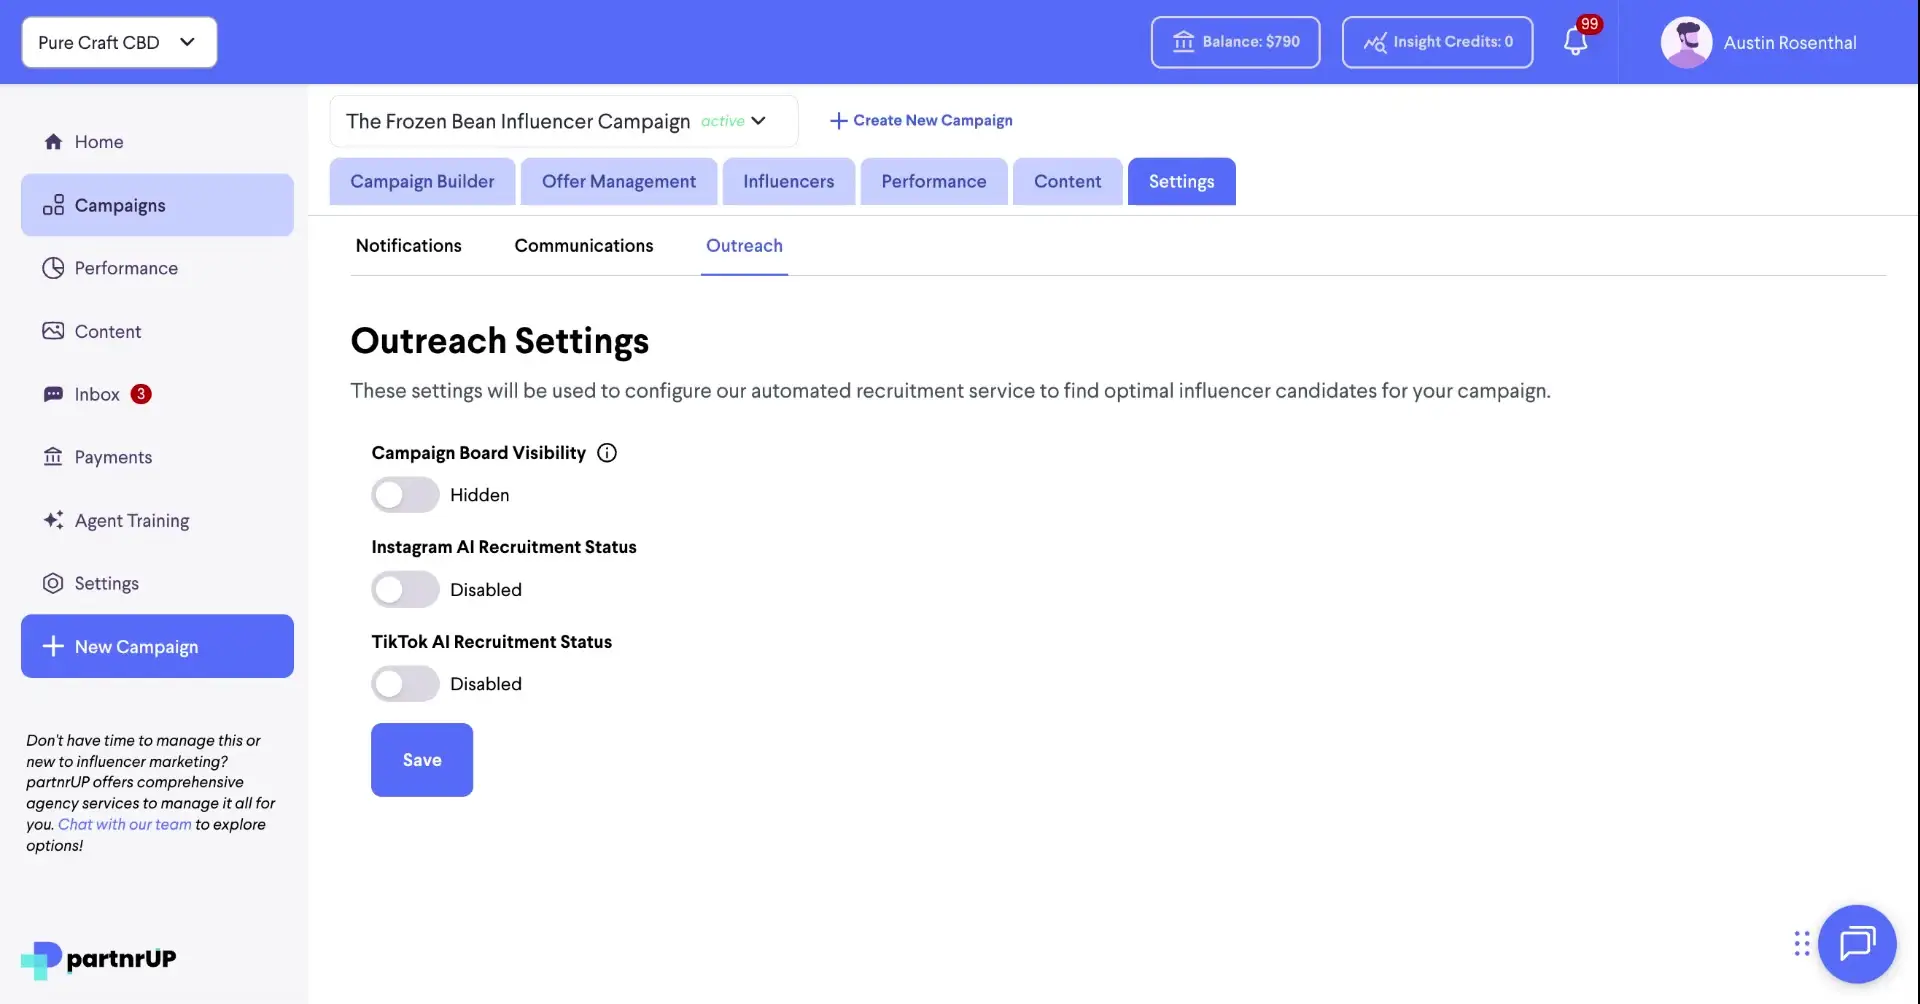The image size is (1920, 1004).
Task: Select the Offer Management tab
Action: (618, 181)
